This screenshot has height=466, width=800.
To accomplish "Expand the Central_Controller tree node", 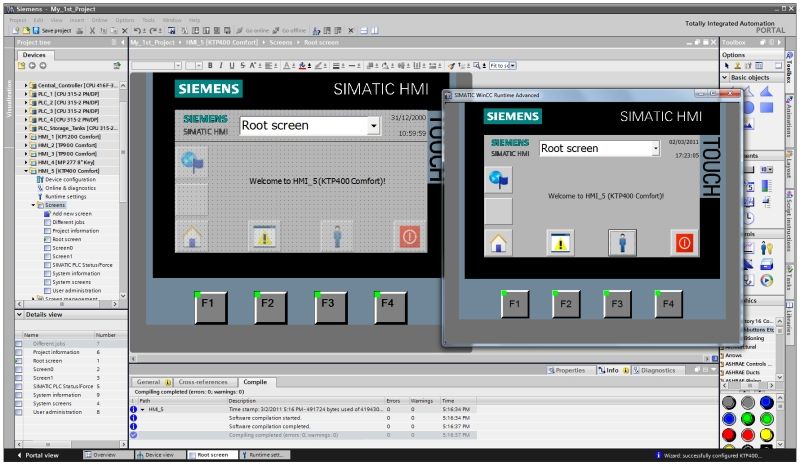I will tap(26, 85).
